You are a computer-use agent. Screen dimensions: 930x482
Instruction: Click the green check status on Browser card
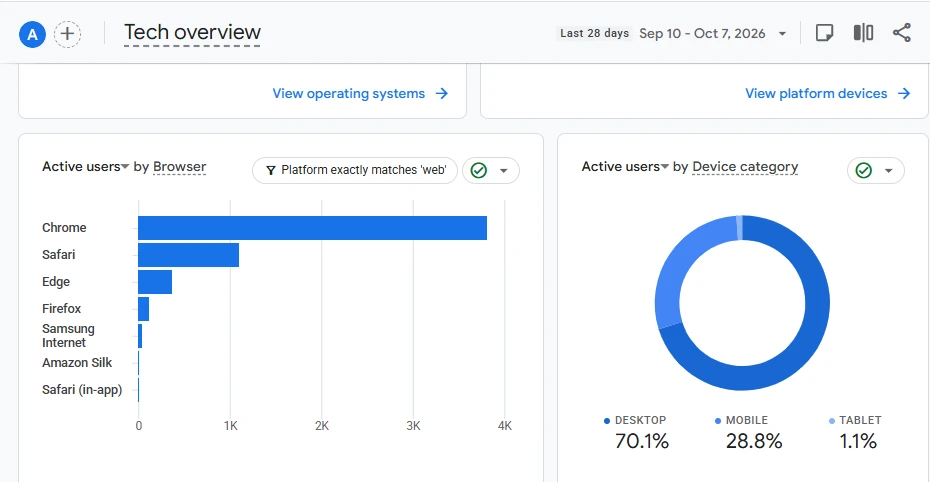(479, 171)
